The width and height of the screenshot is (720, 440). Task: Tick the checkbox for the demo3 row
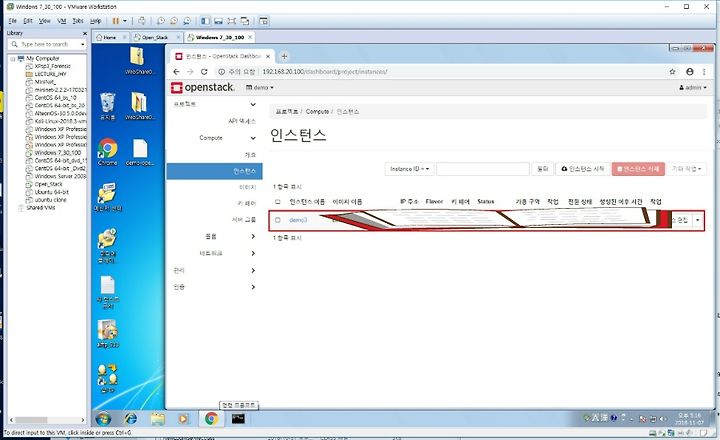(277, 220)
